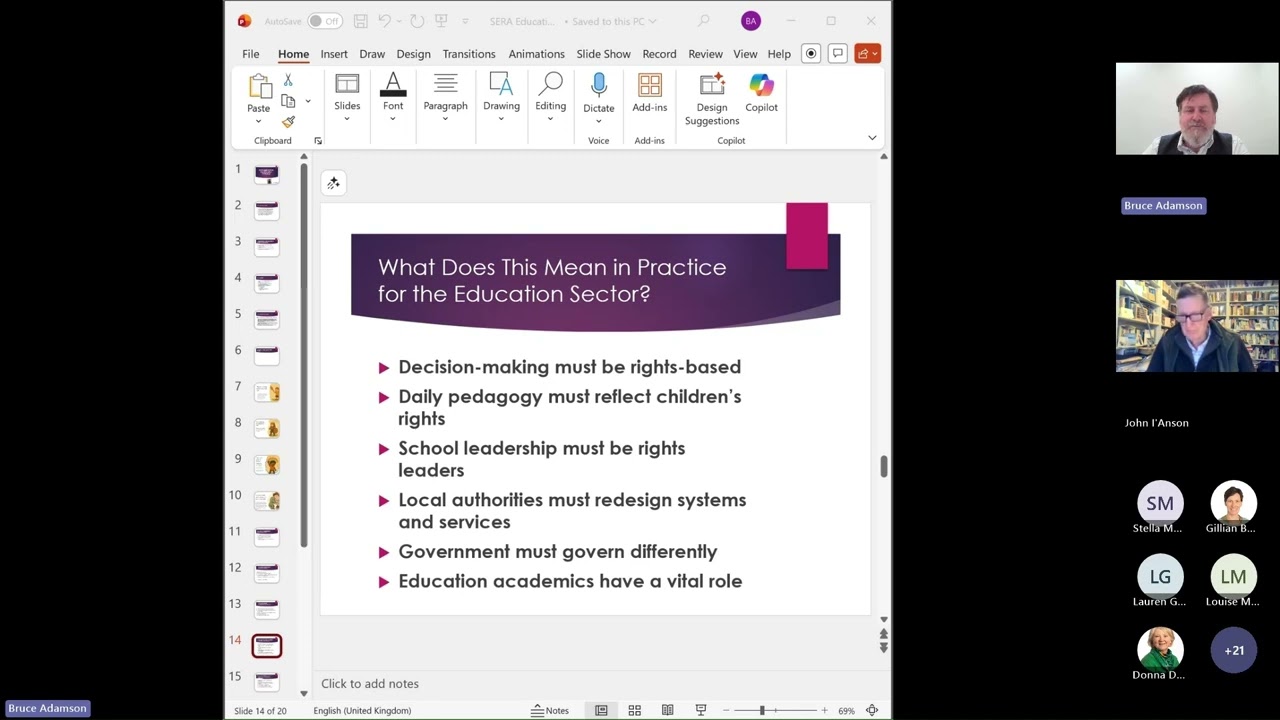
Task: Open the Copilot icon
Action: pos(761,86)
